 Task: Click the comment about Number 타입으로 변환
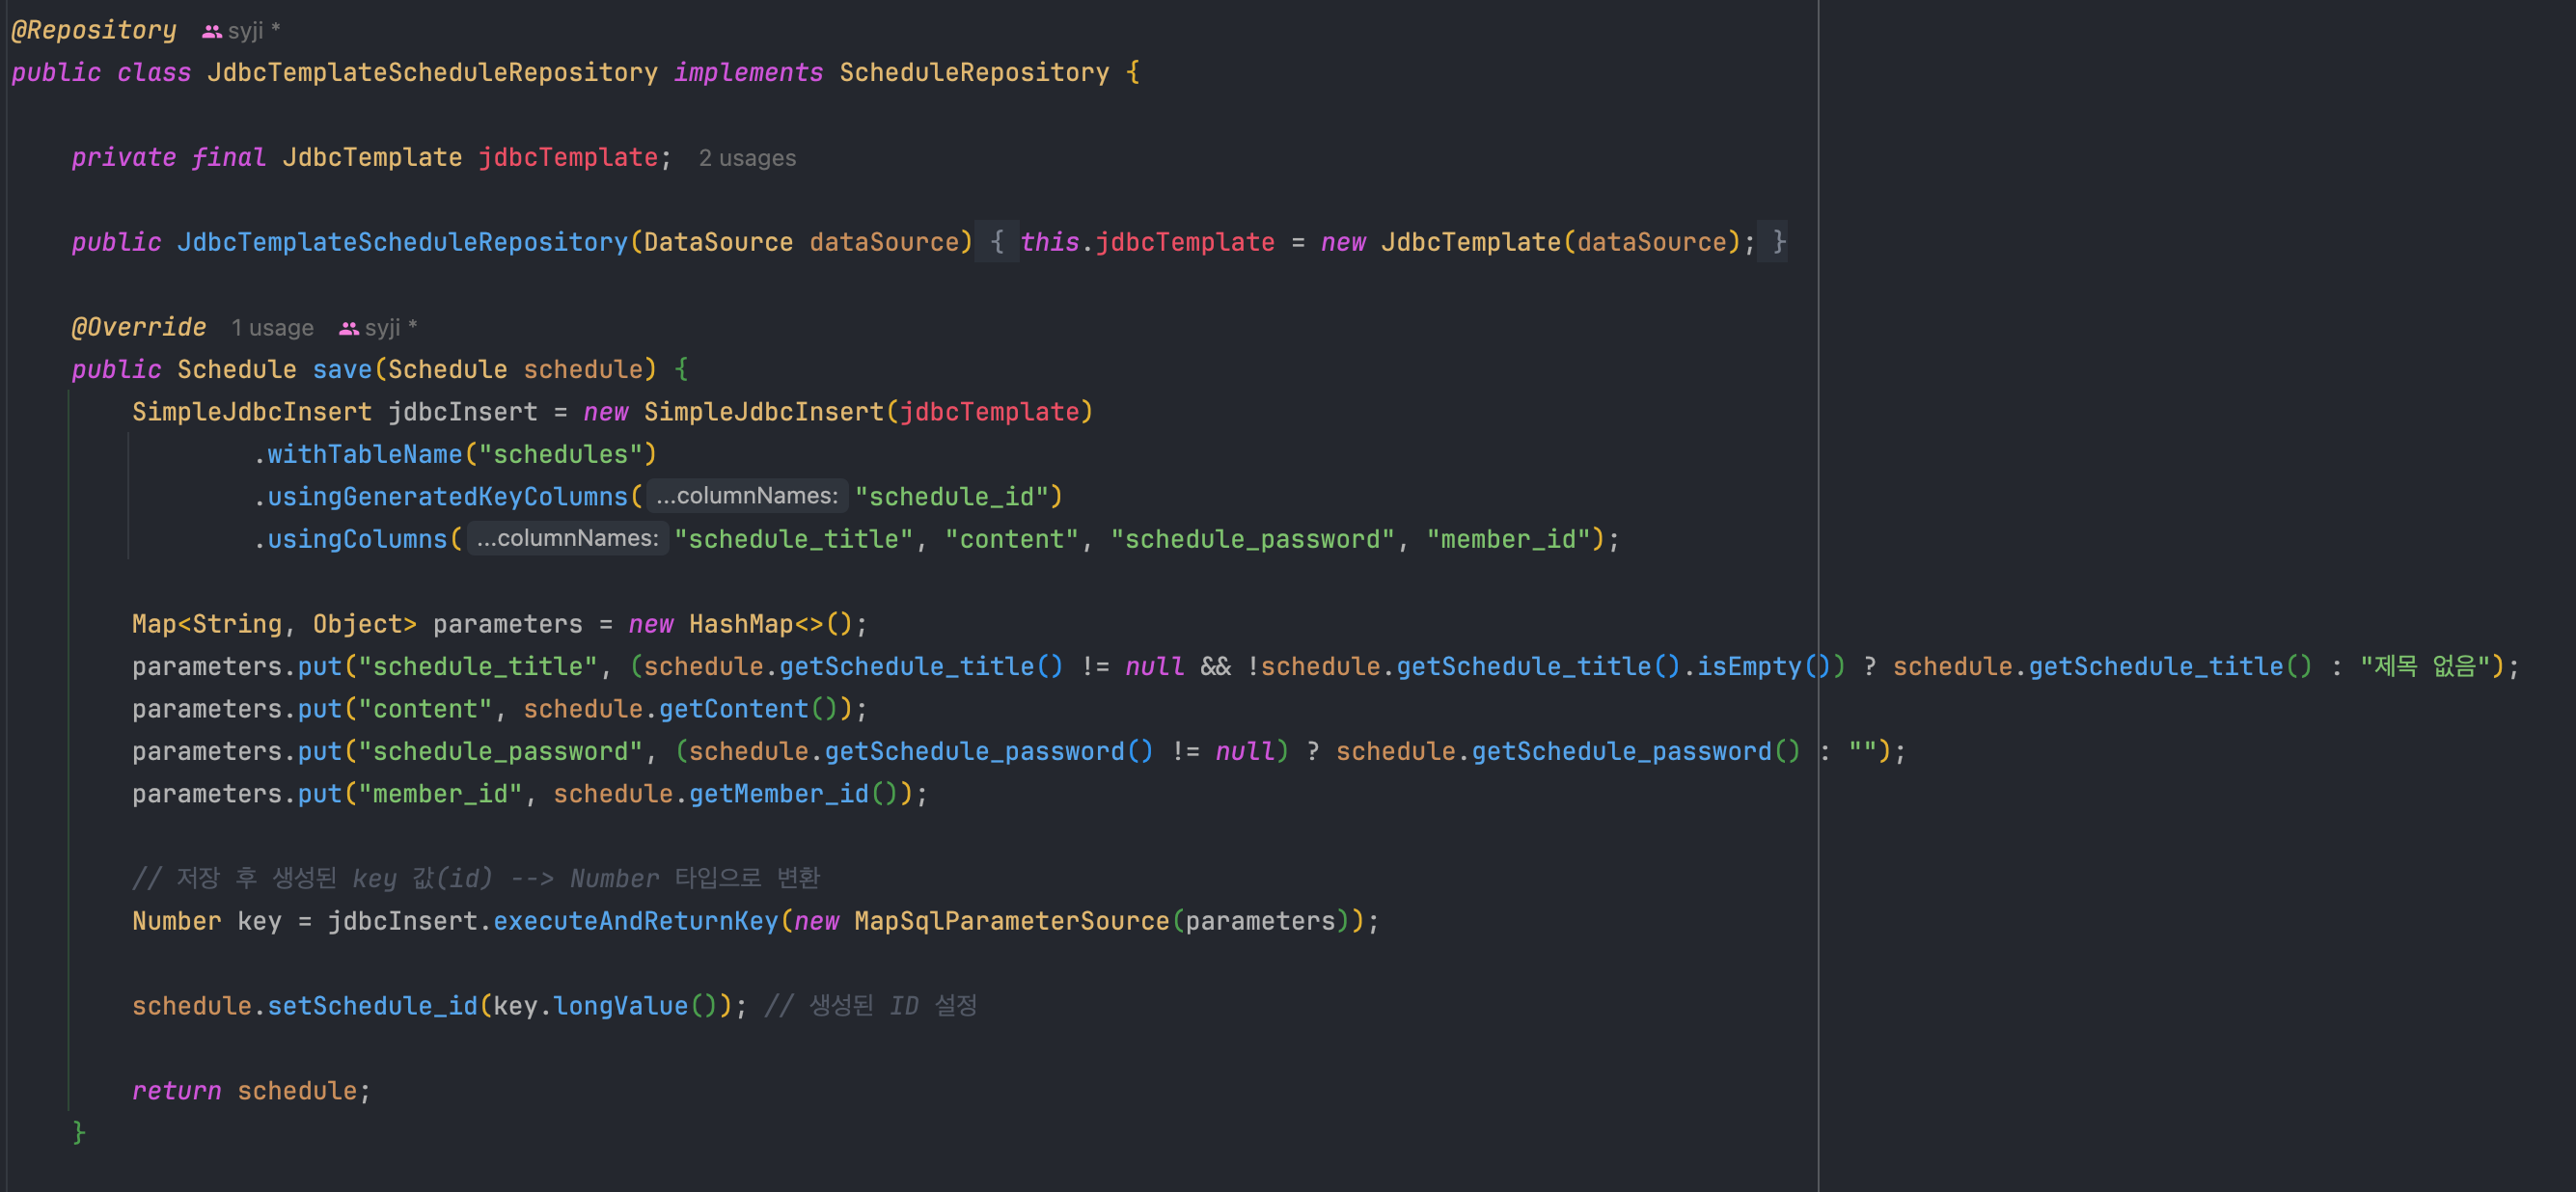pyautogui.click(x=476, y=879)
